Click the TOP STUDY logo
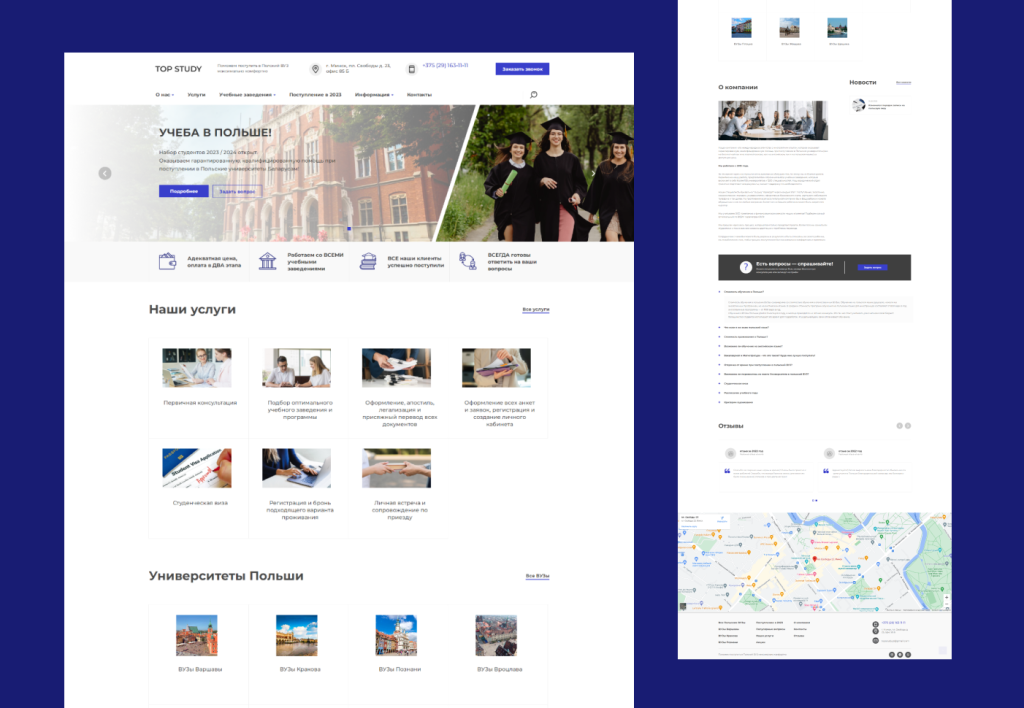Screen dimensions: 1024x708 point(178,69)
